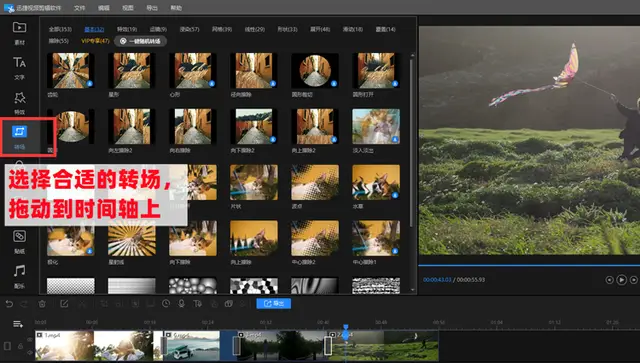Click the microphone voice-over icon

coord(181,304)
